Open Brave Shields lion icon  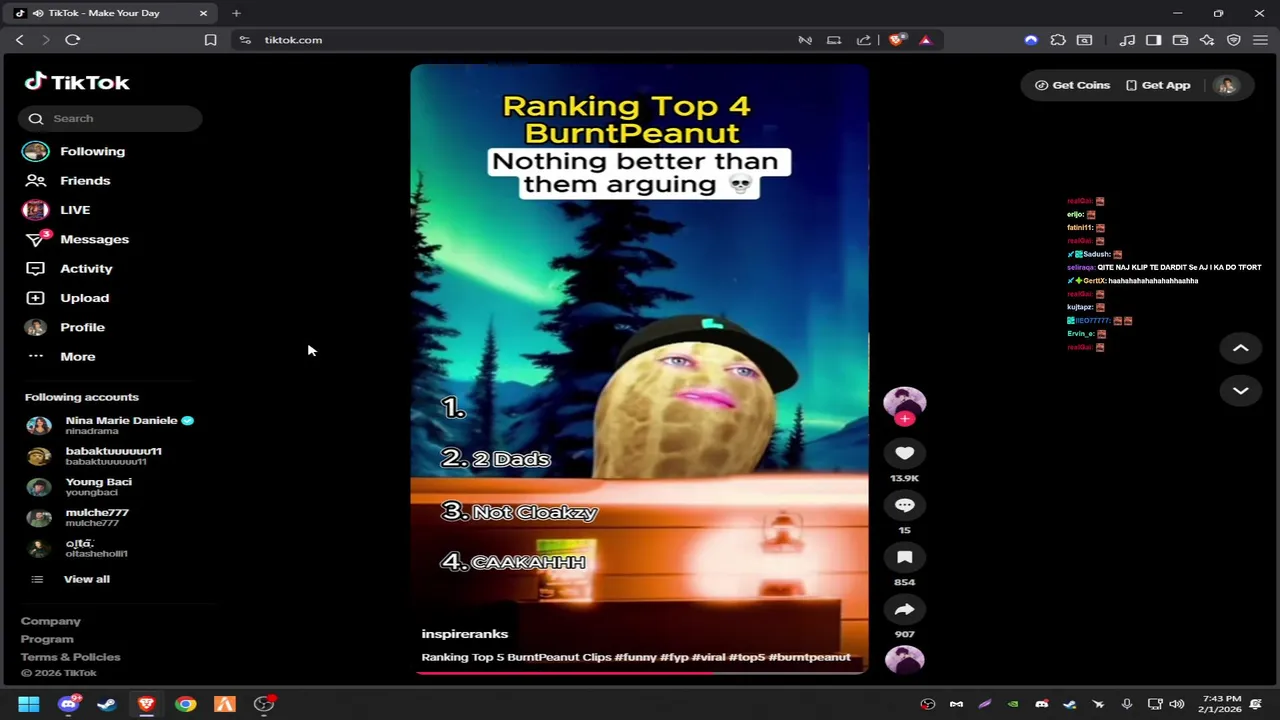(x=897, y=40)
